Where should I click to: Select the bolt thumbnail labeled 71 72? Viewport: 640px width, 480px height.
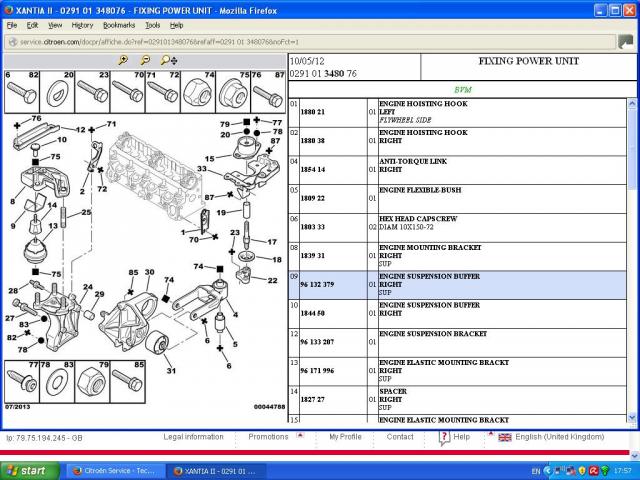click(x=162, y=92)
